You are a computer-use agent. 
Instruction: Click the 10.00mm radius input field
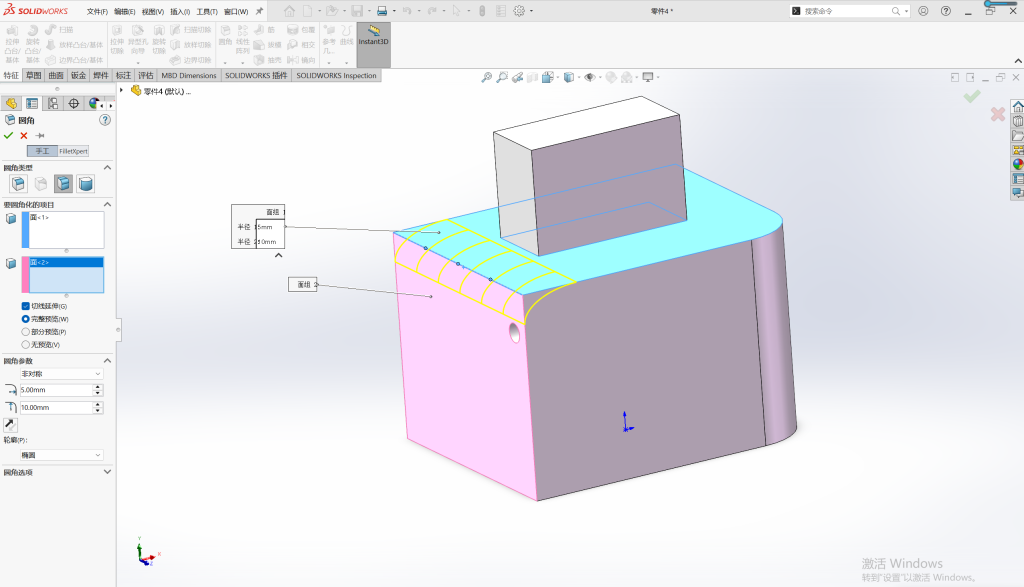click(56, 407)
